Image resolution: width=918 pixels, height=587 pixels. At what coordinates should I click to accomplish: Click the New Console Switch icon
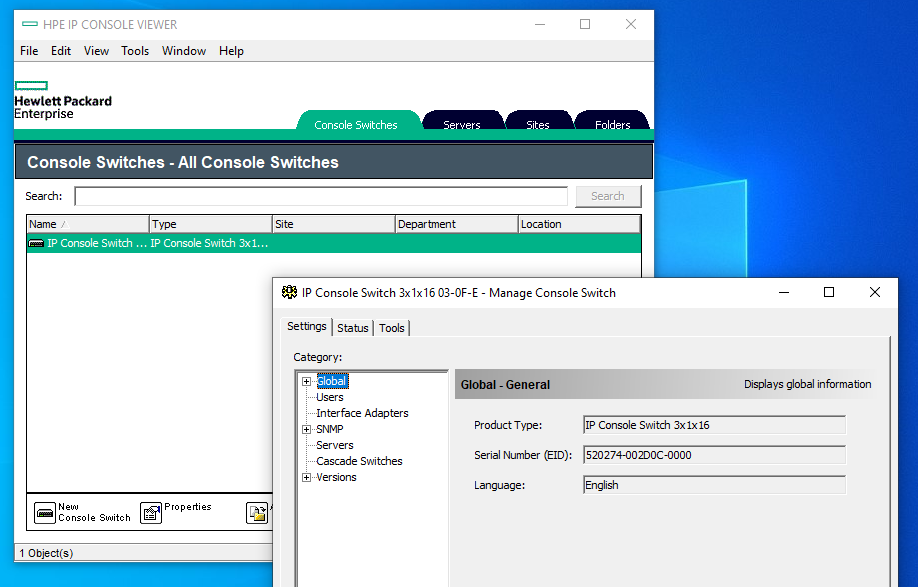tap(45, 513)
